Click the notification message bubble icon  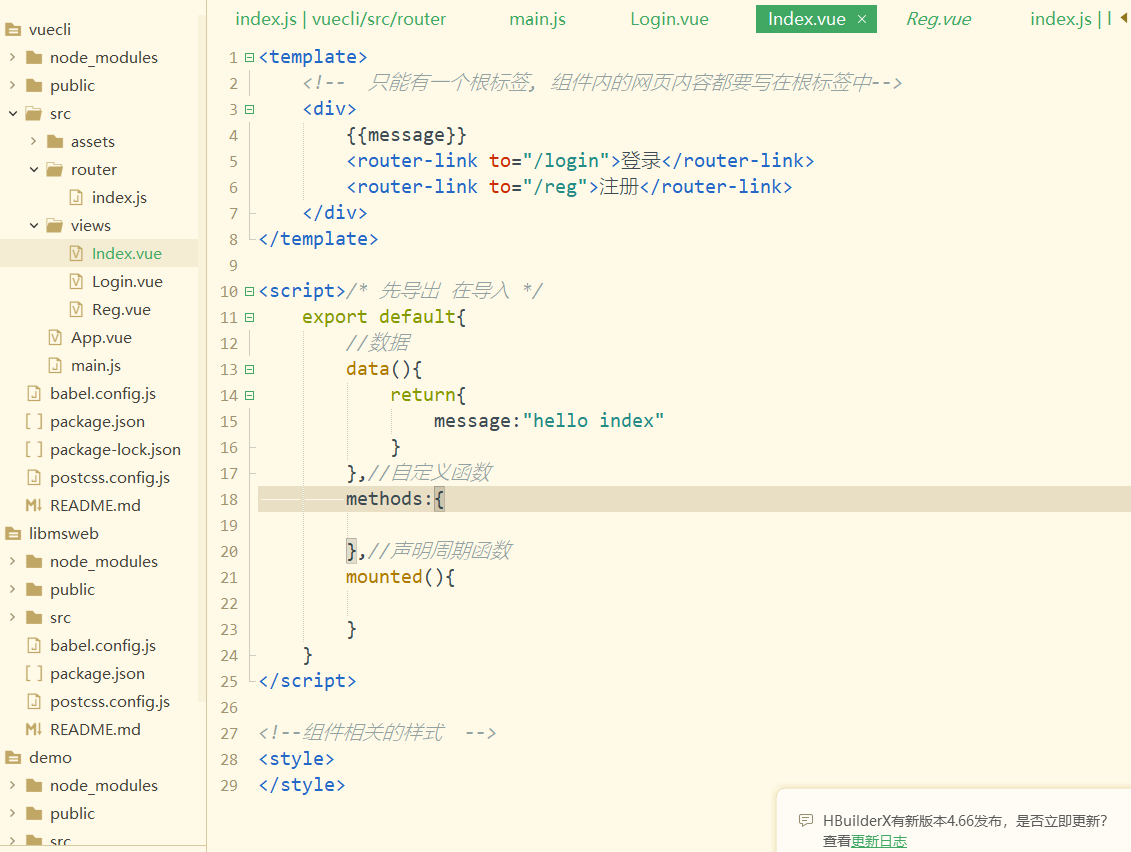pos(806,820)
